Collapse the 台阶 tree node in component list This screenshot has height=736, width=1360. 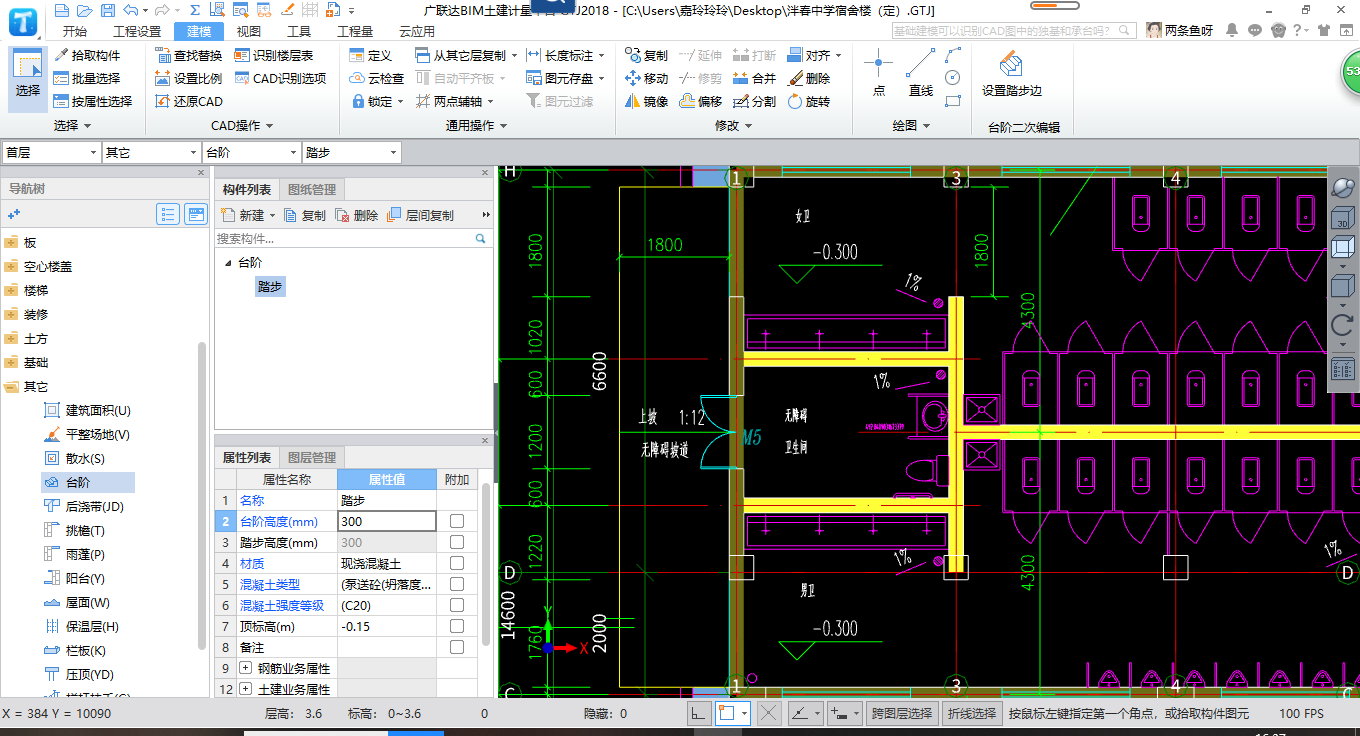[227, 262]
